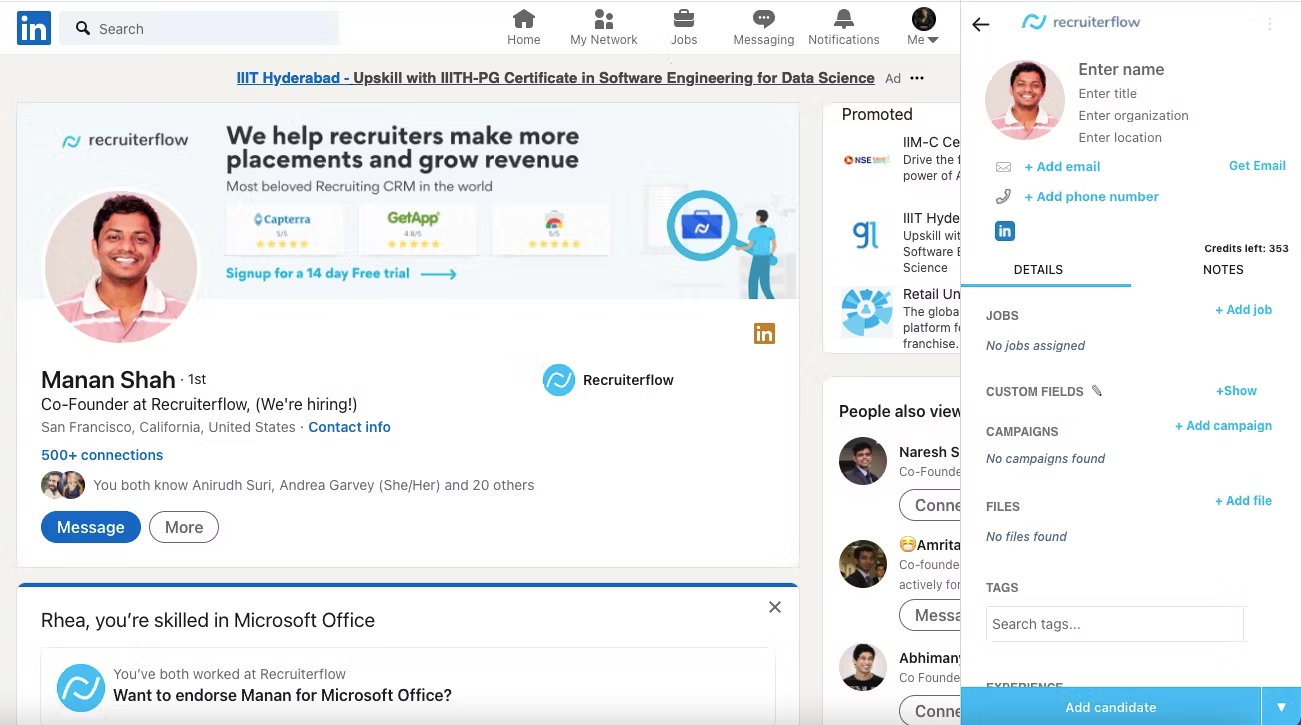This screenshot has width=1301, height=725.
Task: Click + Add campaign link
Action: [1223, 426]
